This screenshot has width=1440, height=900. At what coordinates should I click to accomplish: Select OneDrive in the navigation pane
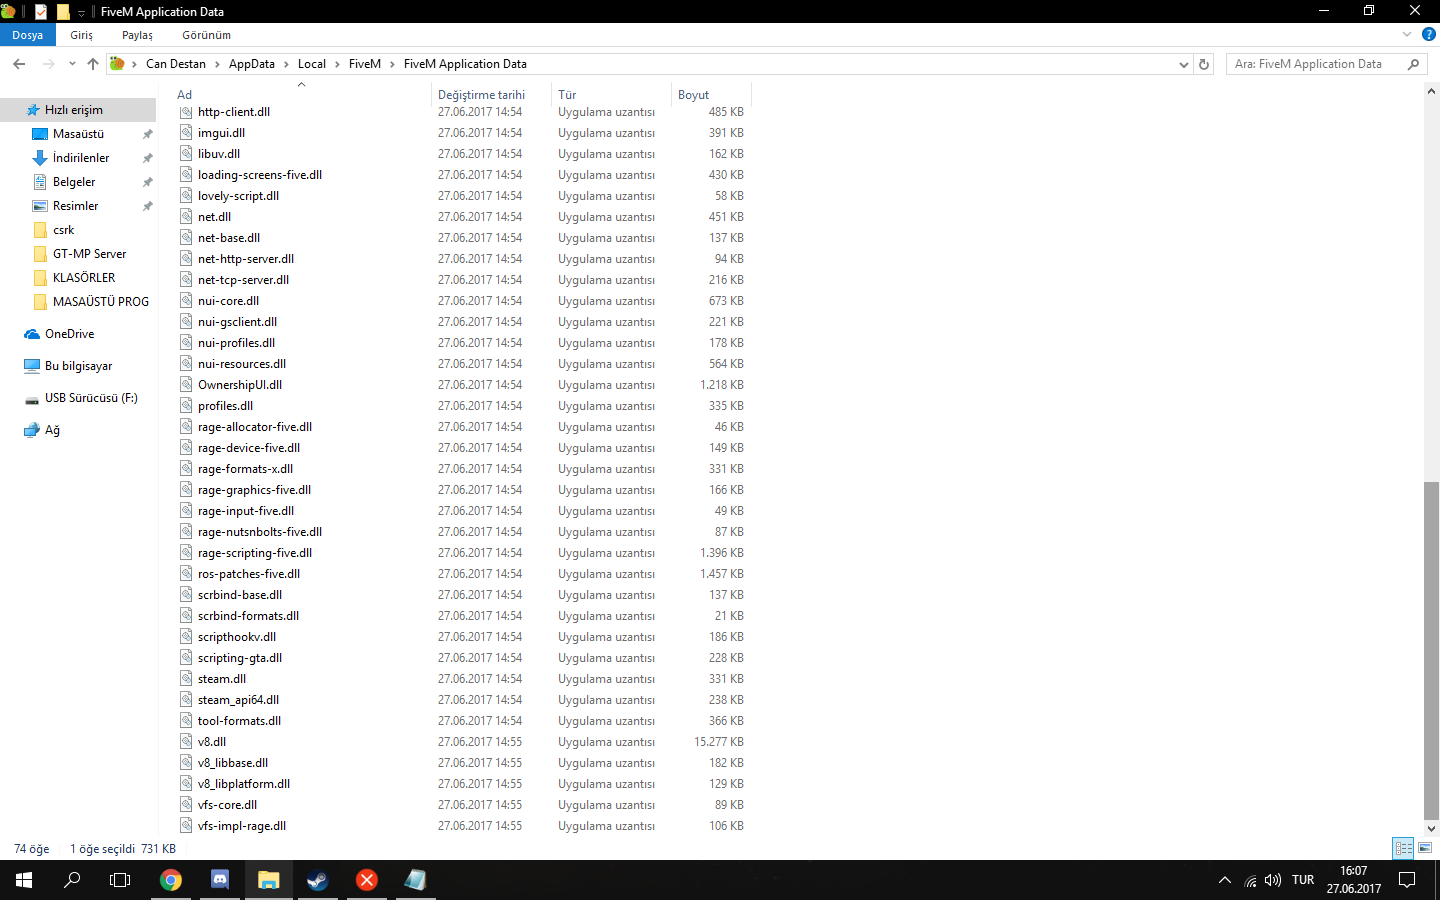[69, 334]
